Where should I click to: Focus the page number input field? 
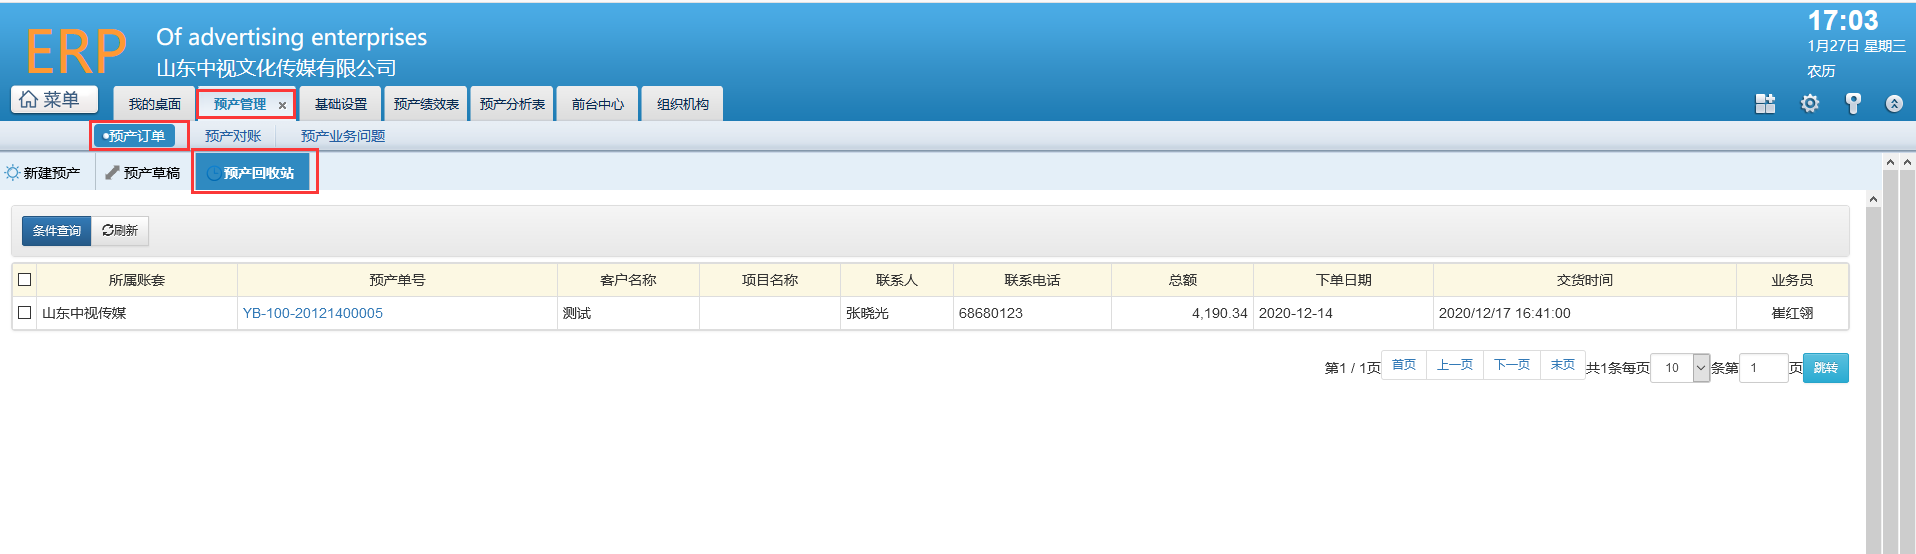pyautogui.click(x=1764, y=368)
